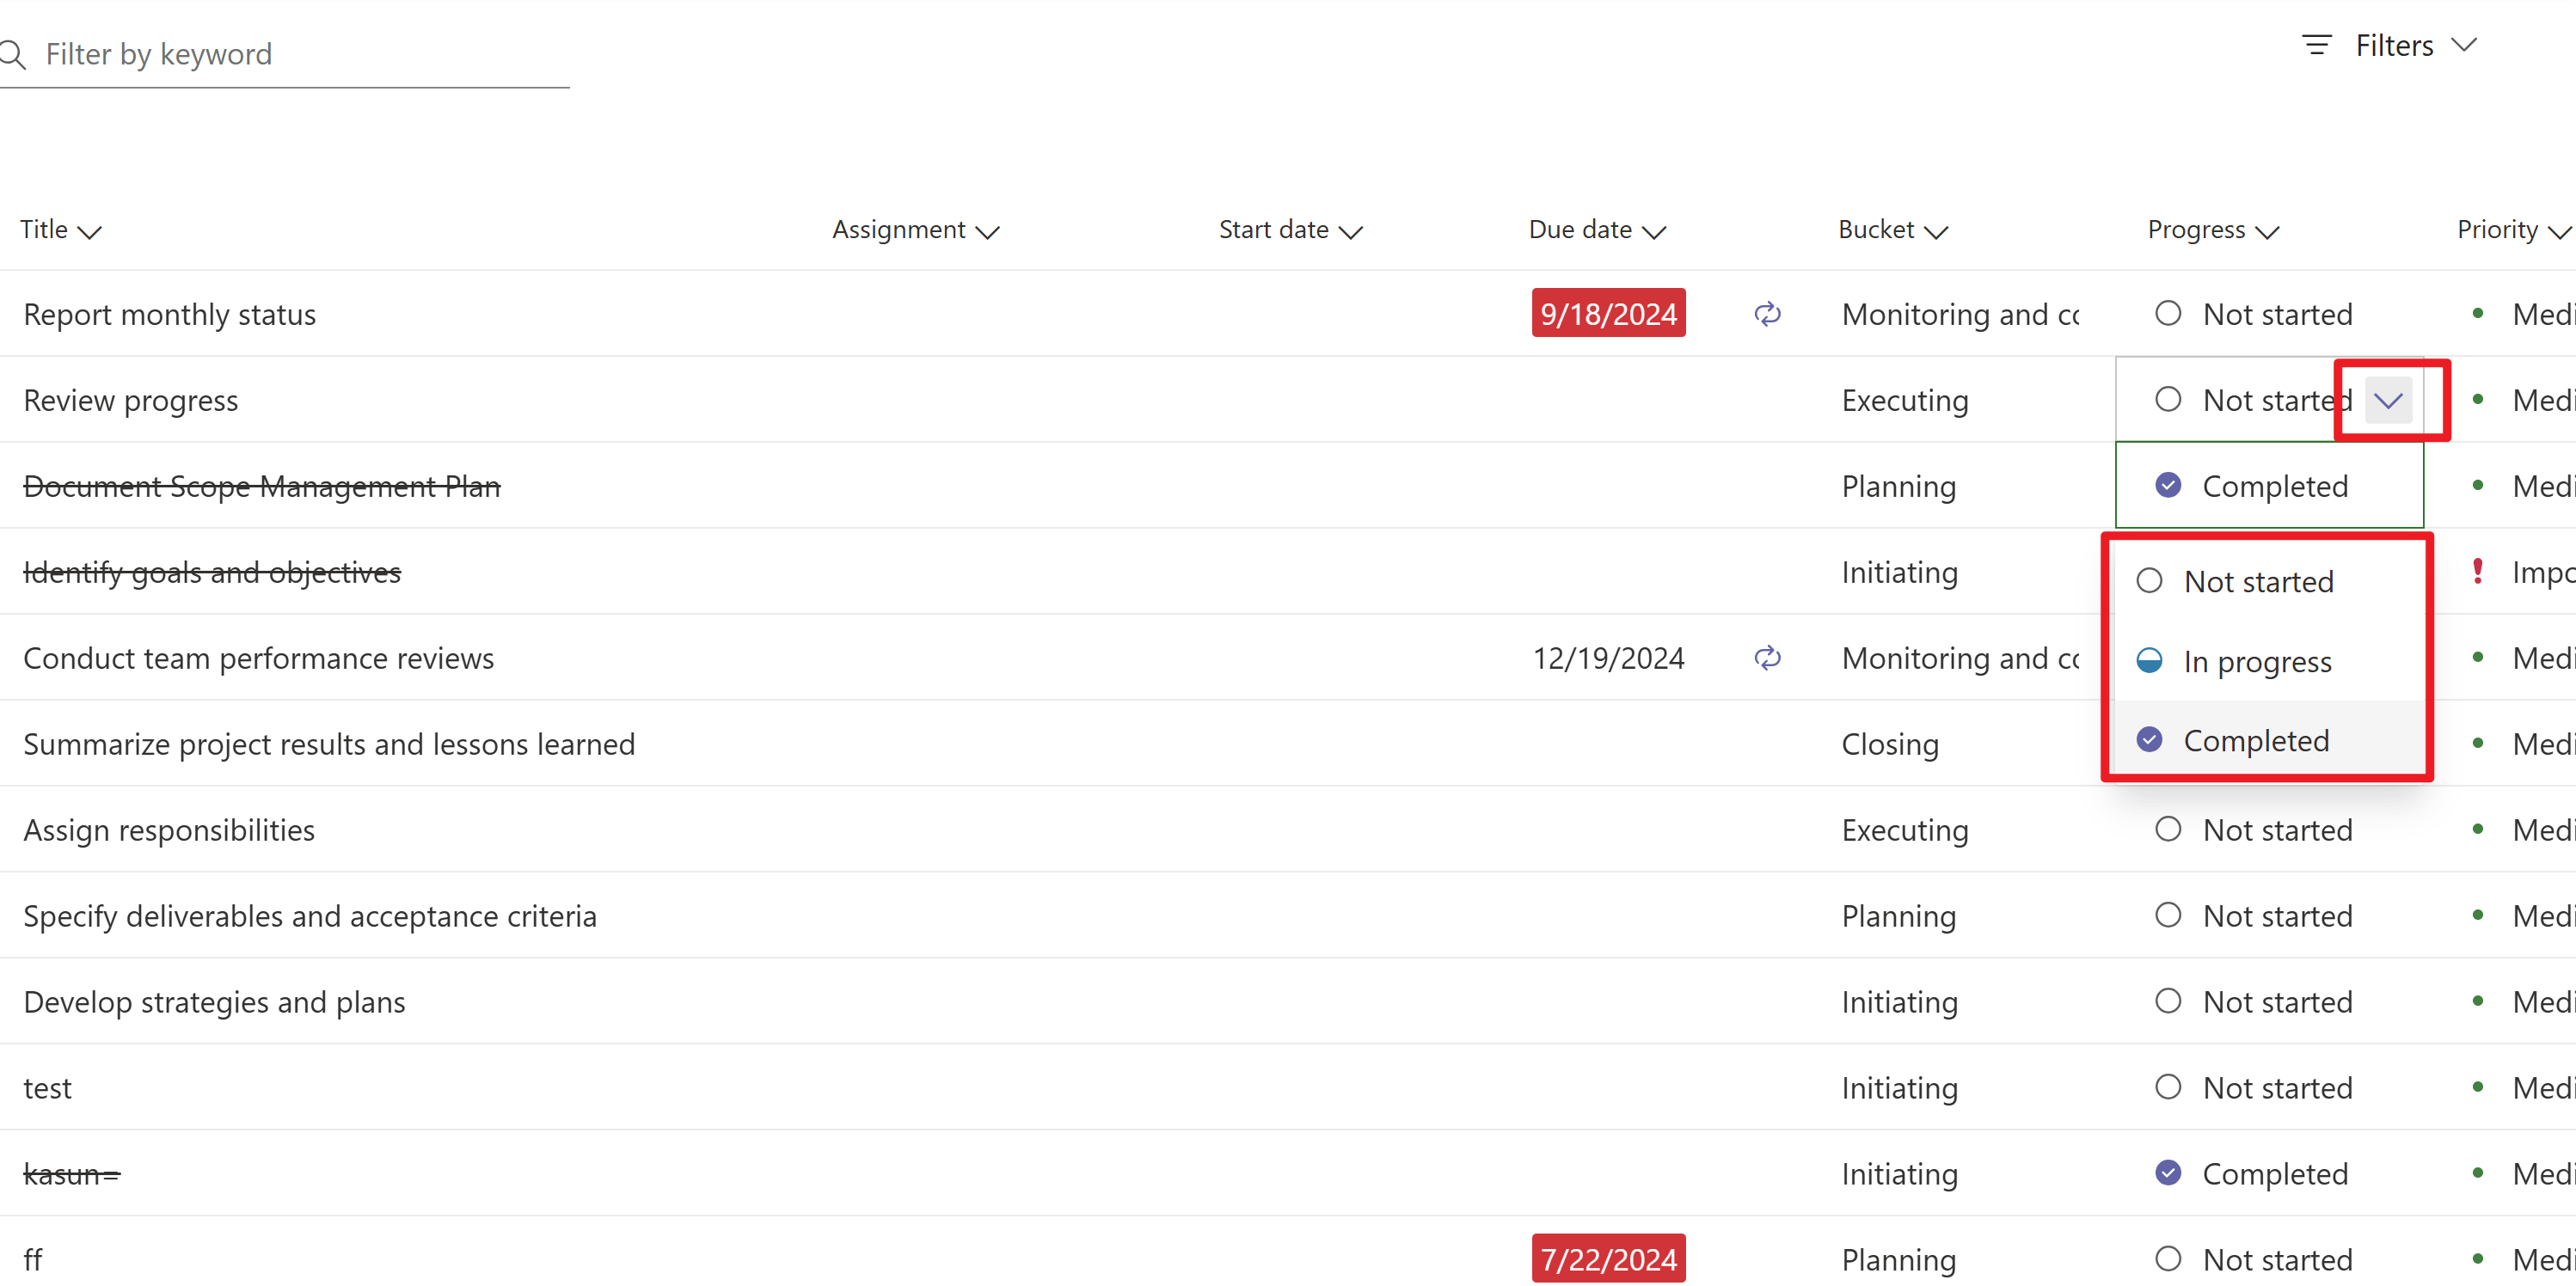2576x1286 pixels.
Task: Select In progress from the status menu
Action: (x=2258, y=660)
